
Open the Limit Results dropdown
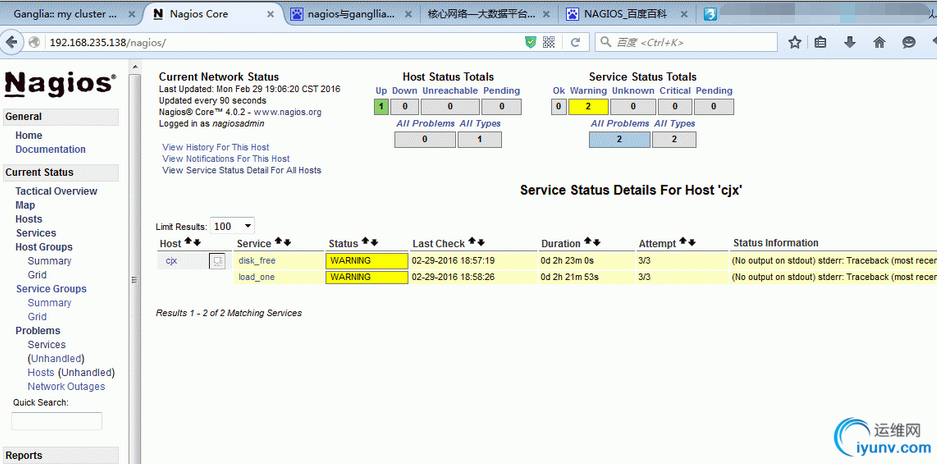click(x=233, y=226)
